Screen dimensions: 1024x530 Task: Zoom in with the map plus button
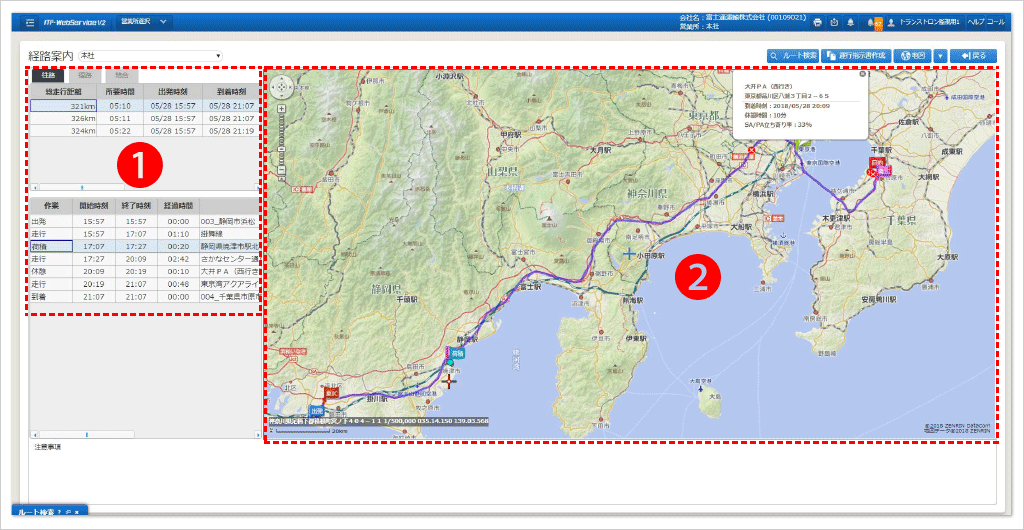pos(281,108)
